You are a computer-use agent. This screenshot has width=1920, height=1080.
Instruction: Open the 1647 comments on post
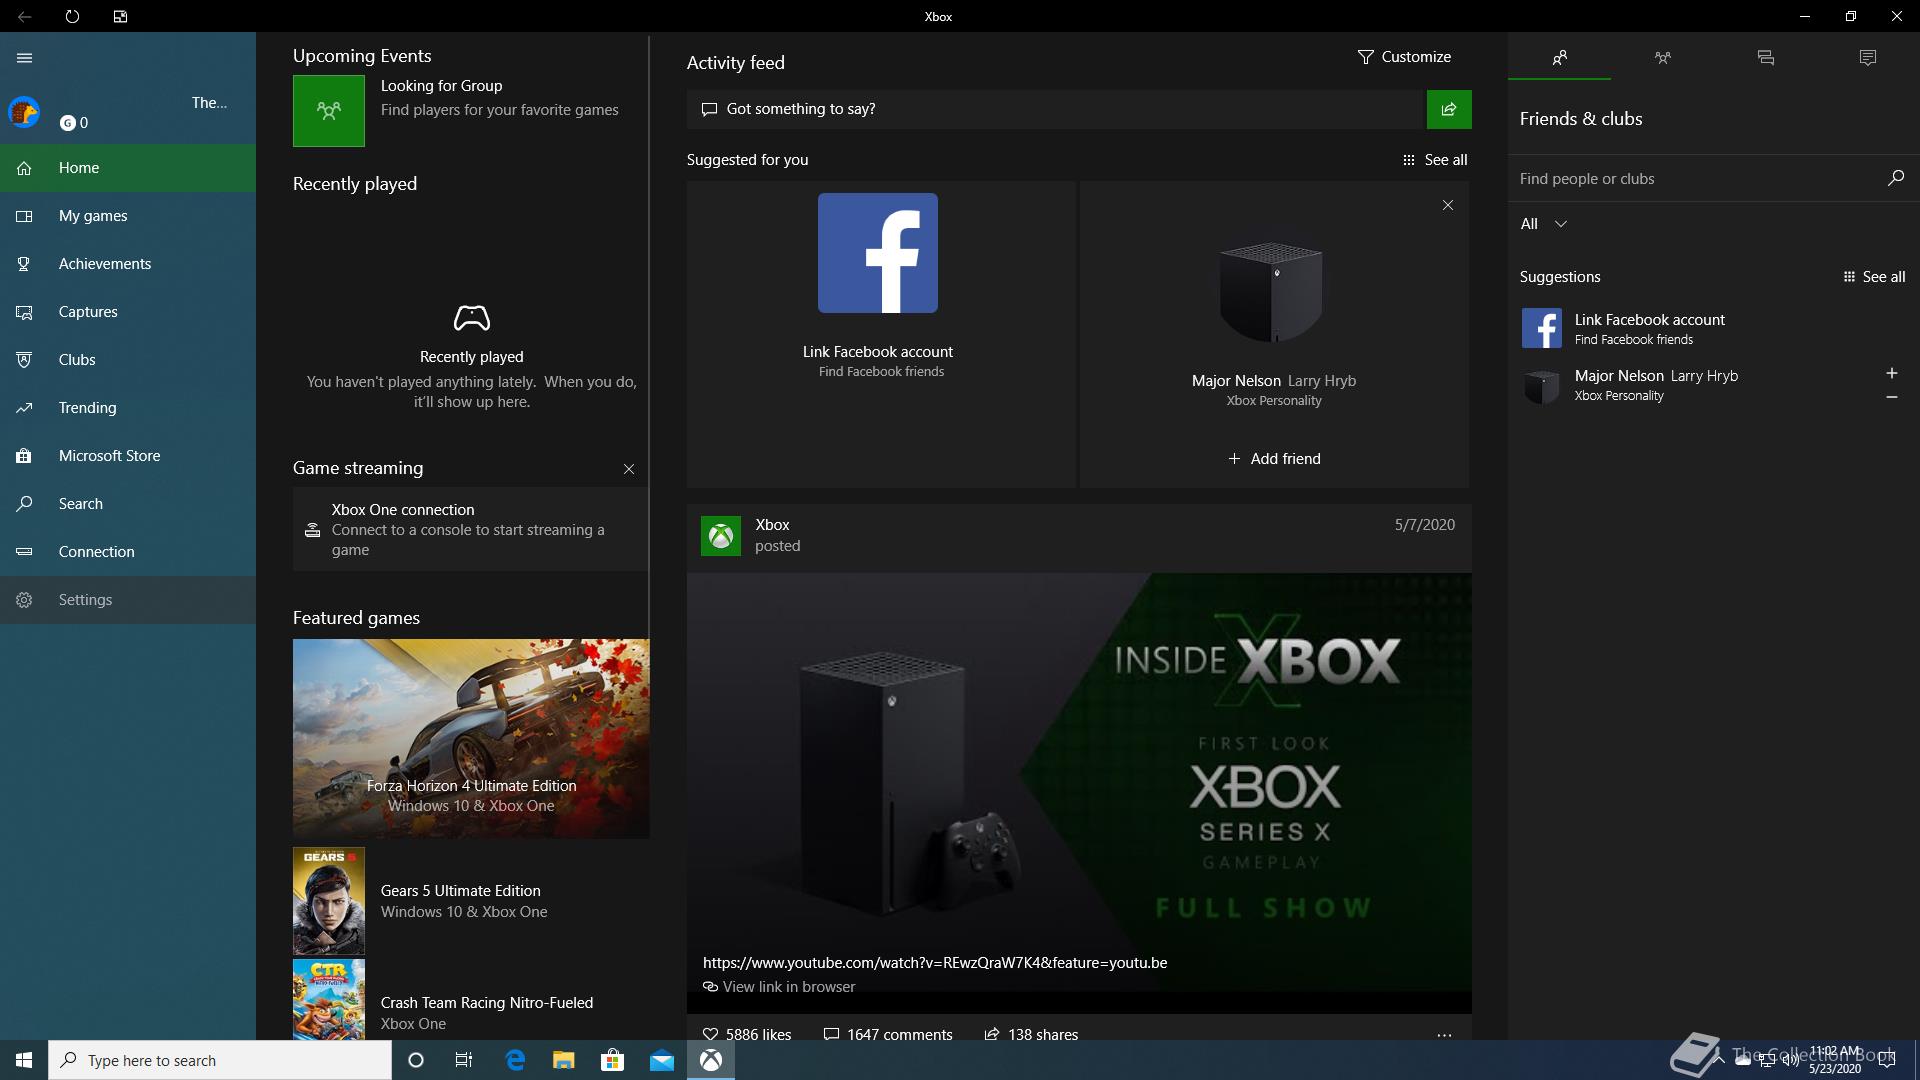(x=888, y=1034)
